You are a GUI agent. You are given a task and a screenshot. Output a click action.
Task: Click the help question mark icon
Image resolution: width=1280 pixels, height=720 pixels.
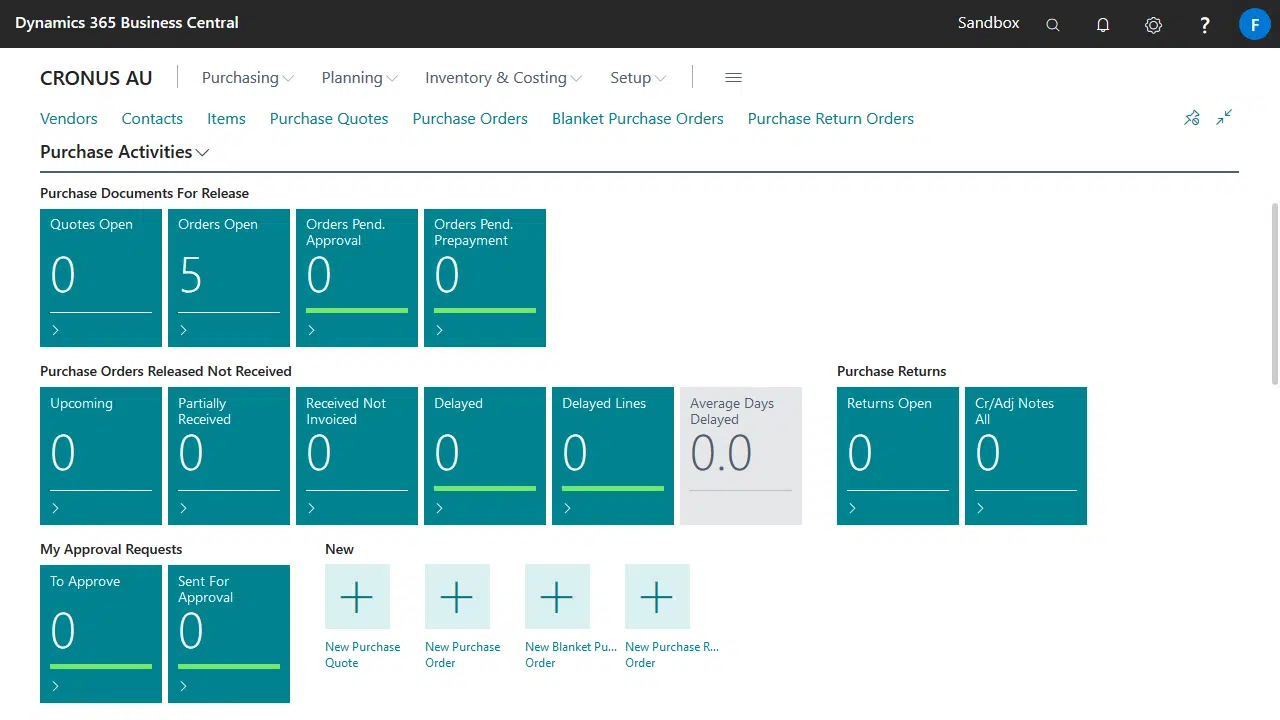tap(1205, 25)
